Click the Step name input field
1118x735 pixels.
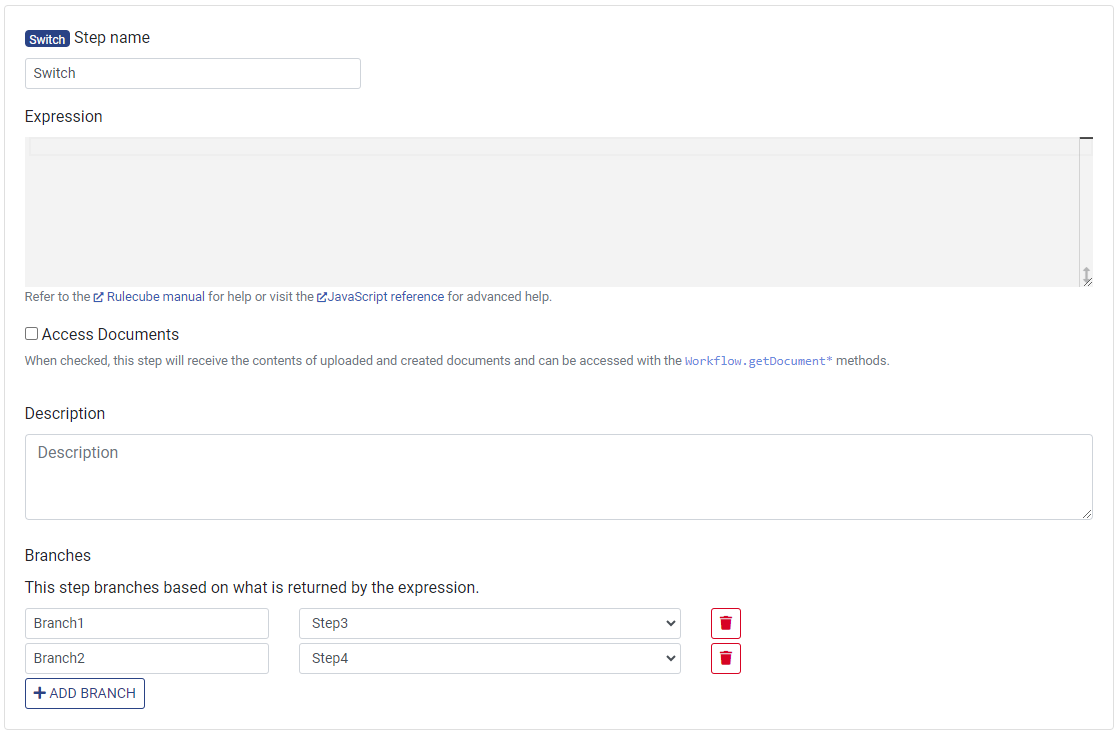click(x=192, y=73)
